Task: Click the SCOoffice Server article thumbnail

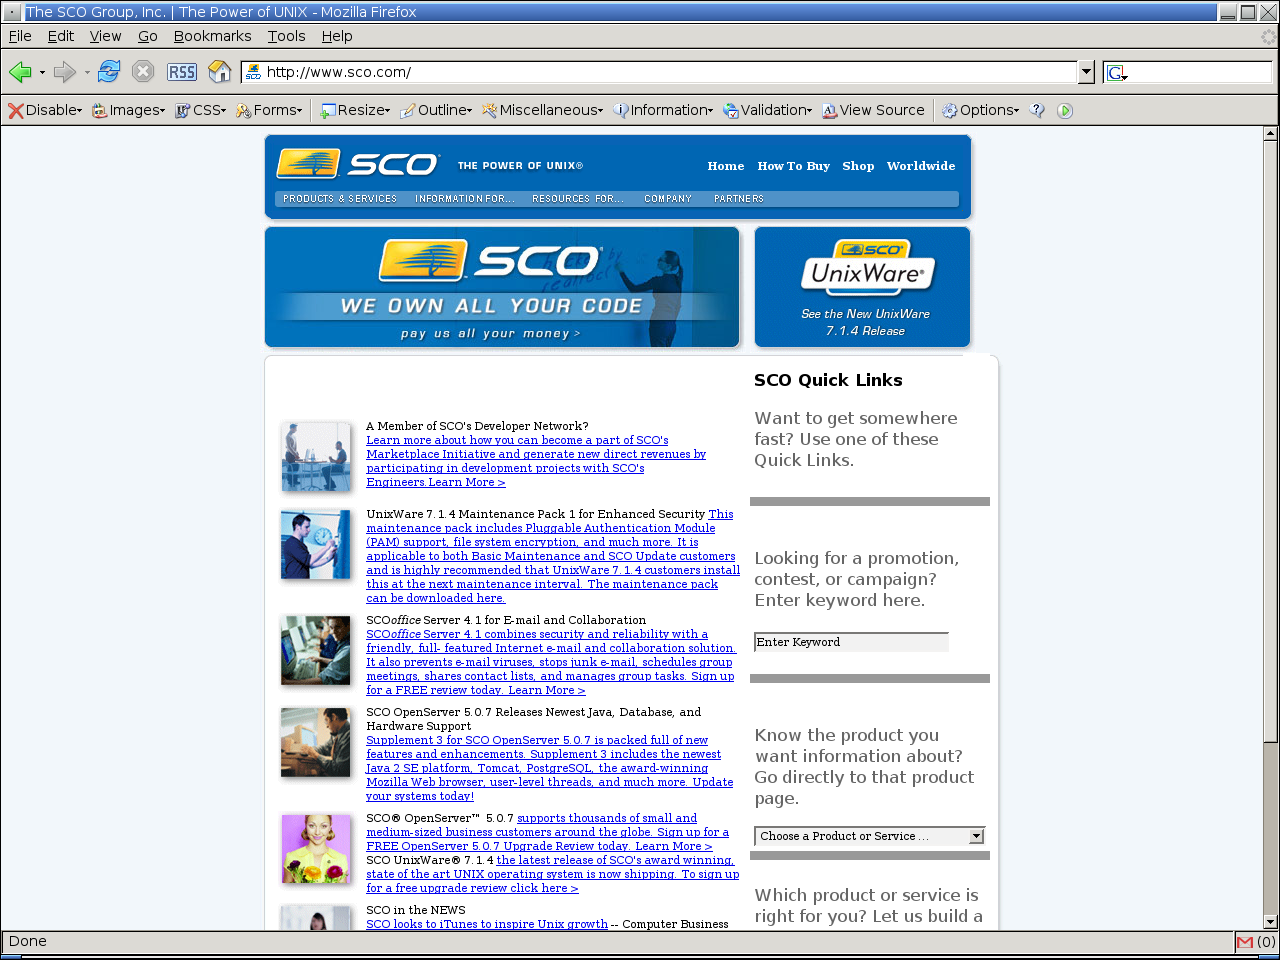Action: coord(316,650)
